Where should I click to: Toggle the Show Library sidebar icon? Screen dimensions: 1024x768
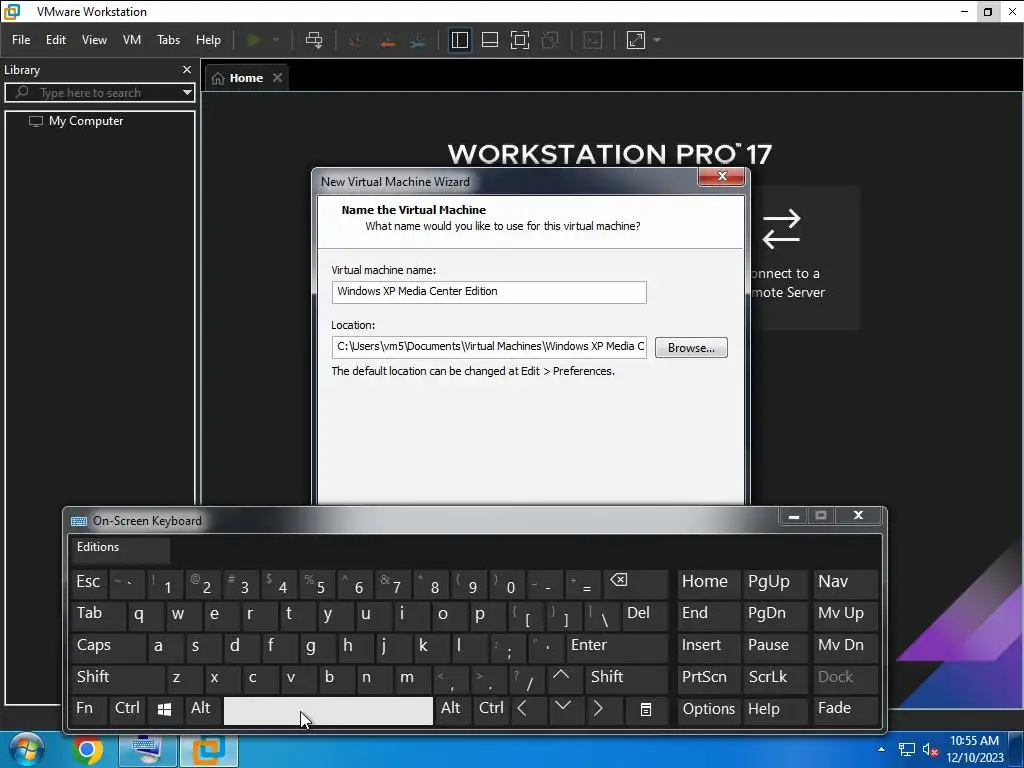460,40
